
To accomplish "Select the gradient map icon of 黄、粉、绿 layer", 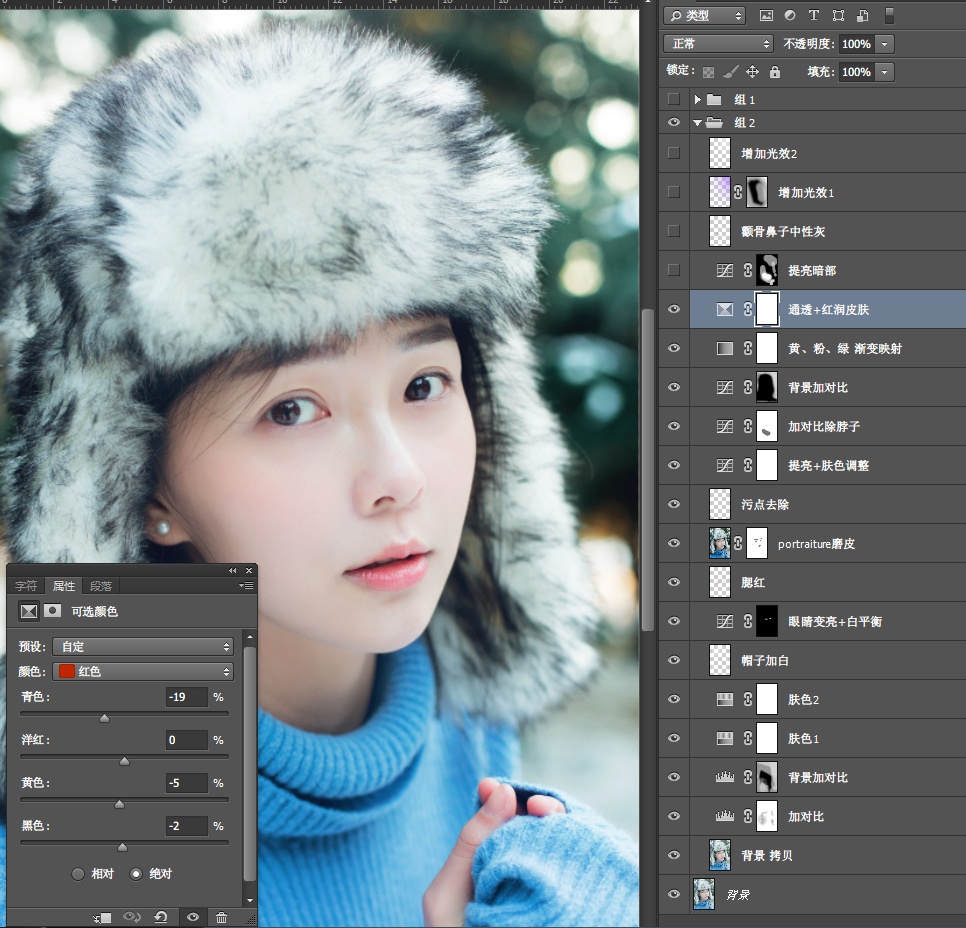I will [x=724, y=348].
